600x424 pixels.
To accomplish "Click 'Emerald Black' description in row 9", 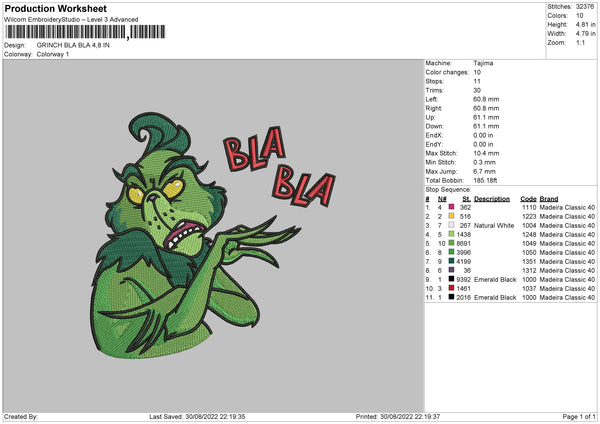I will click(495, 279).
